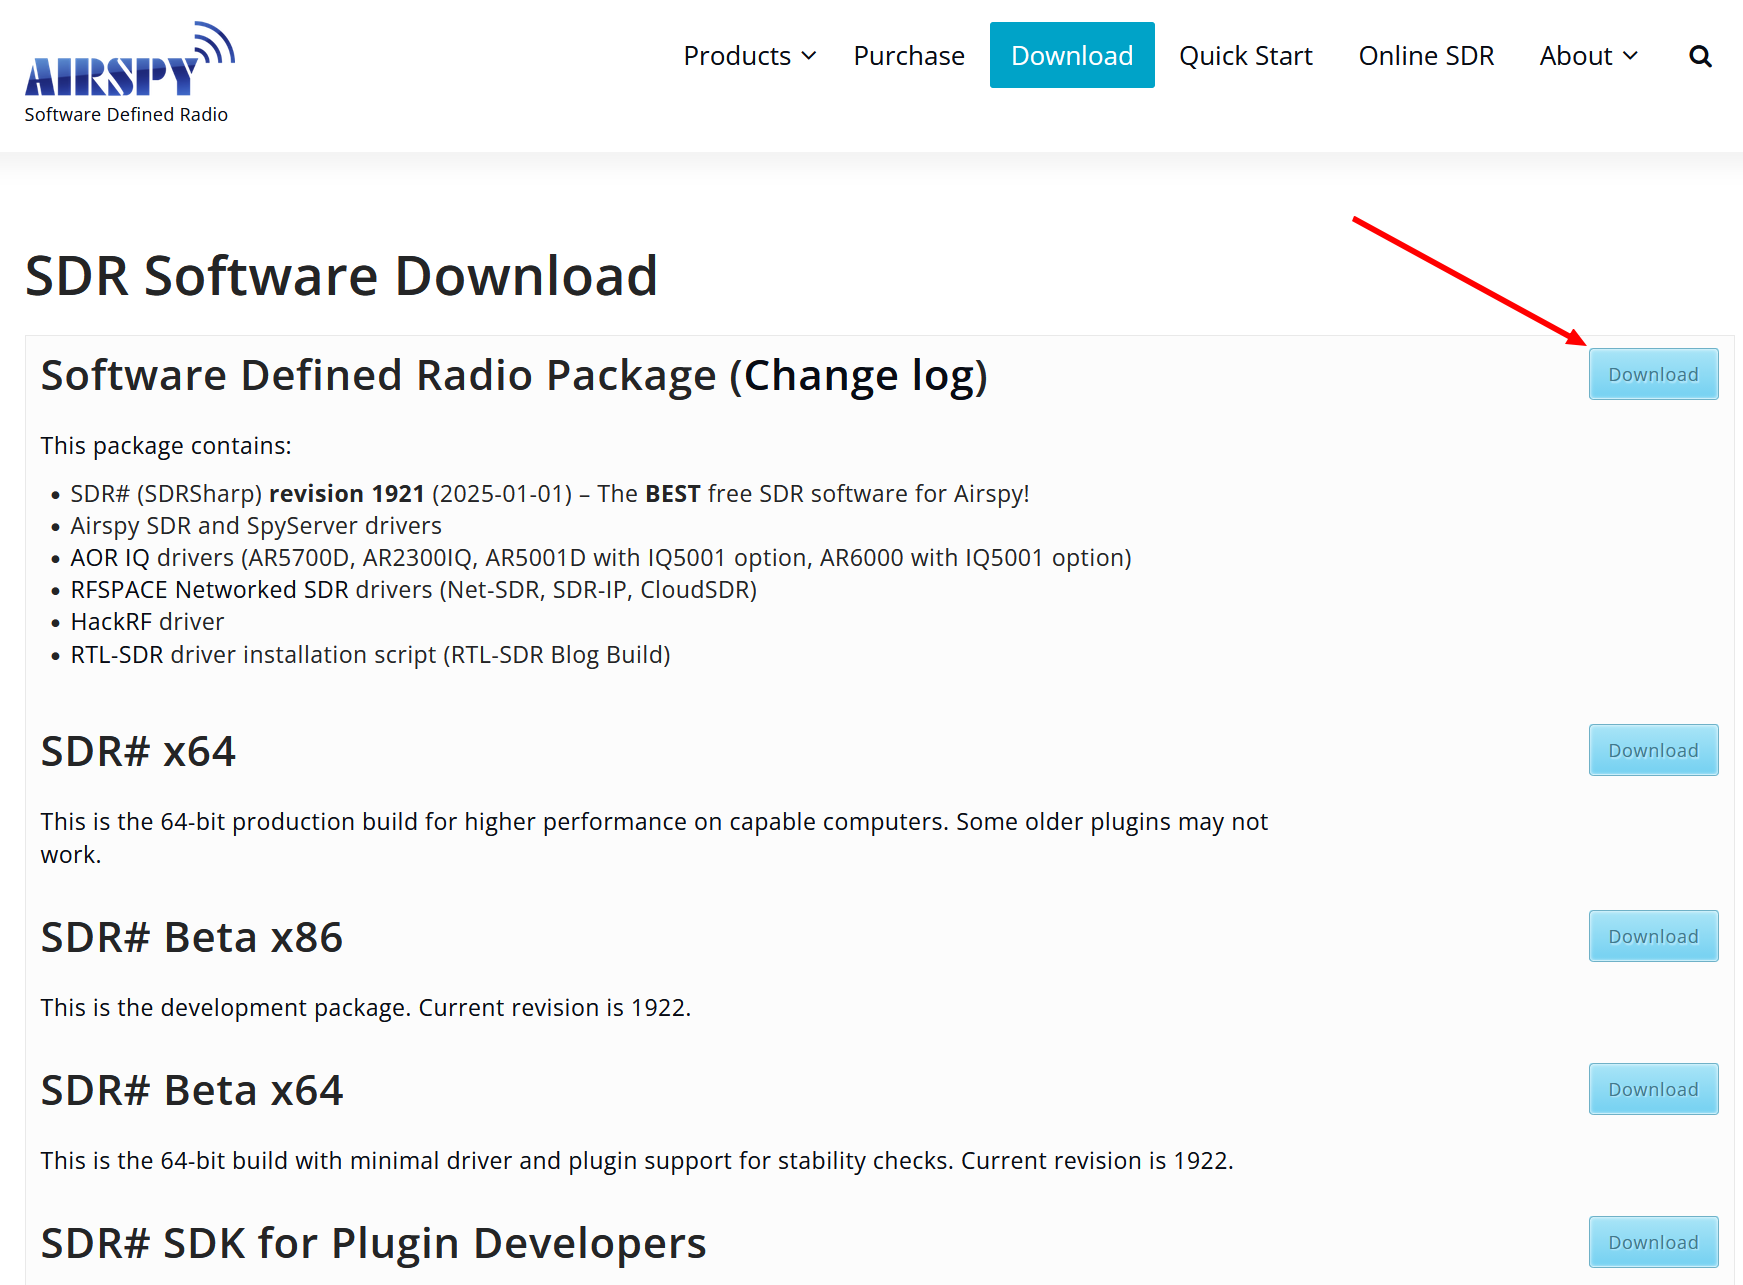This screenshot has width=1743, height=1285.
Task: Click the 'SDR# Beta x64' heading
Action: pyautogui.click(x=192, y=1090)
